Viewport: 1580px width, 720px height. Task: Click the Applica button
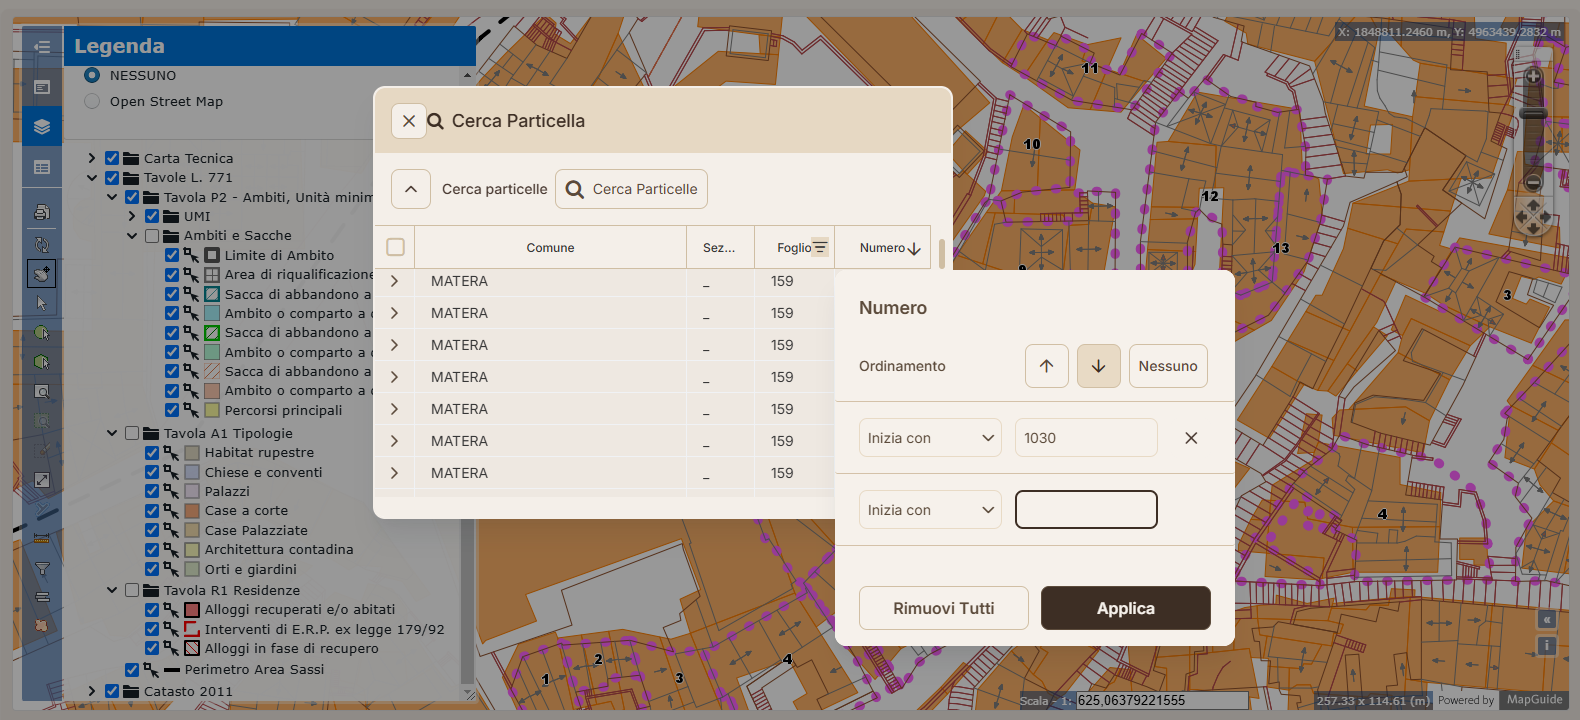pyautogui.click(x=1126, y=608)
